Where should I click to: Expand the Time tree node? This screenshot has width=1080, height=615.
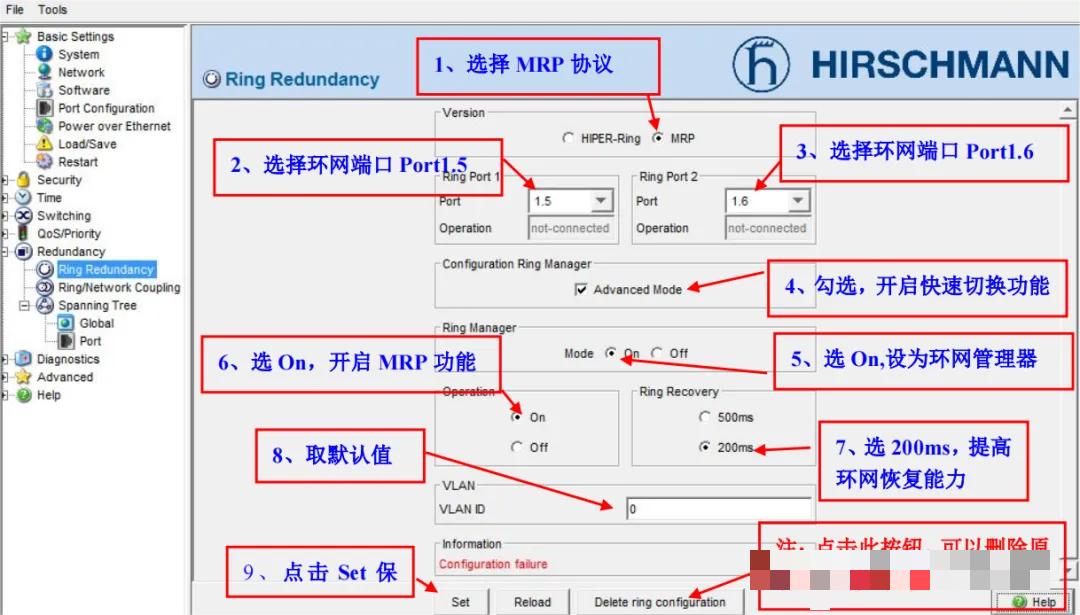(4, 198)
